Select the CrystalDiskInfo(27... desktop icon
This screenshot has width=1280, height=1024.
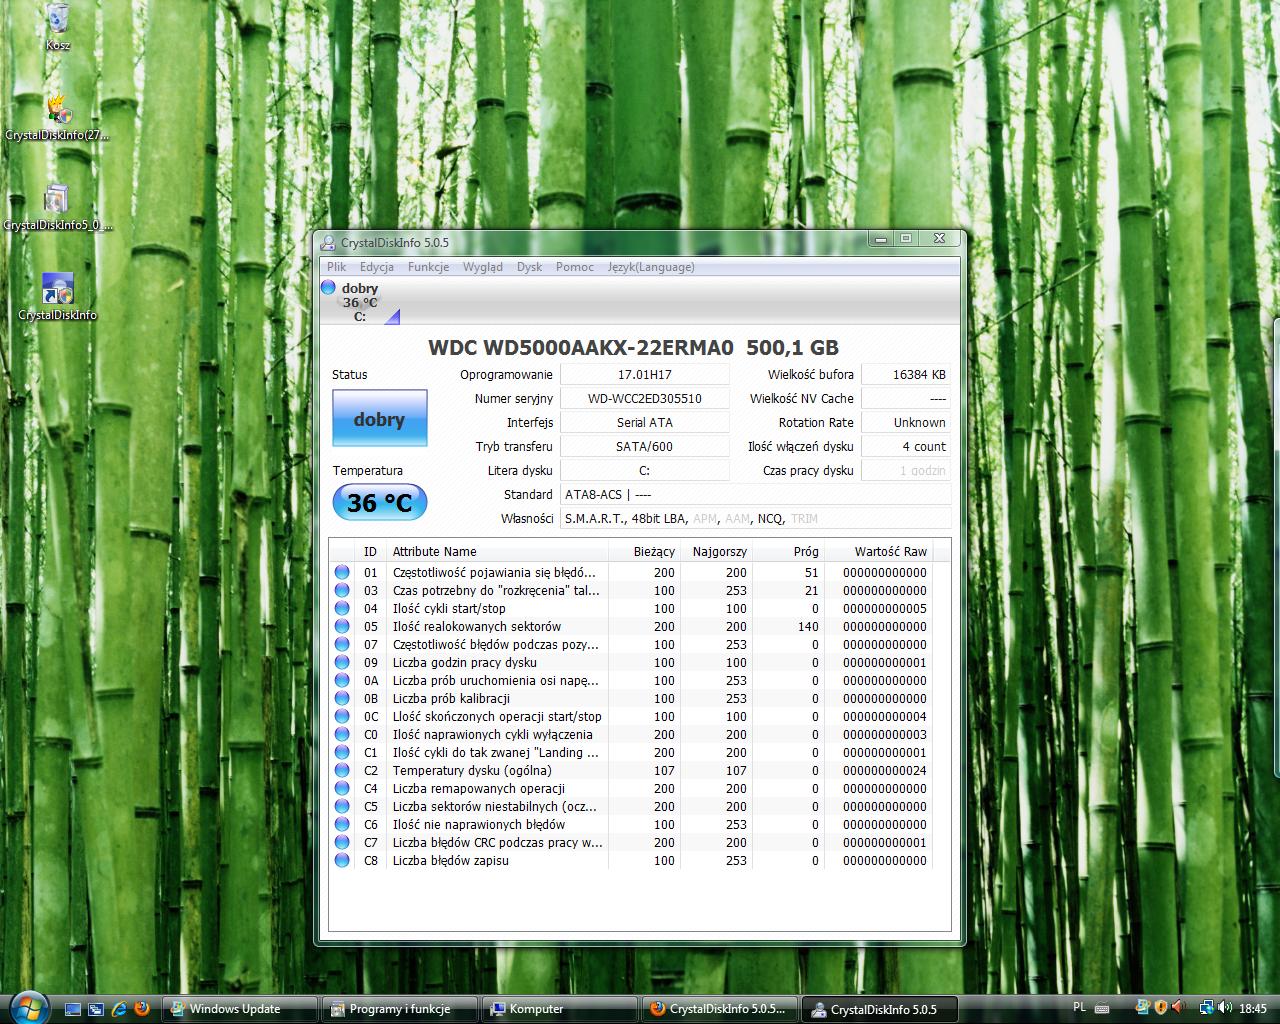click(x=57, y=117)
